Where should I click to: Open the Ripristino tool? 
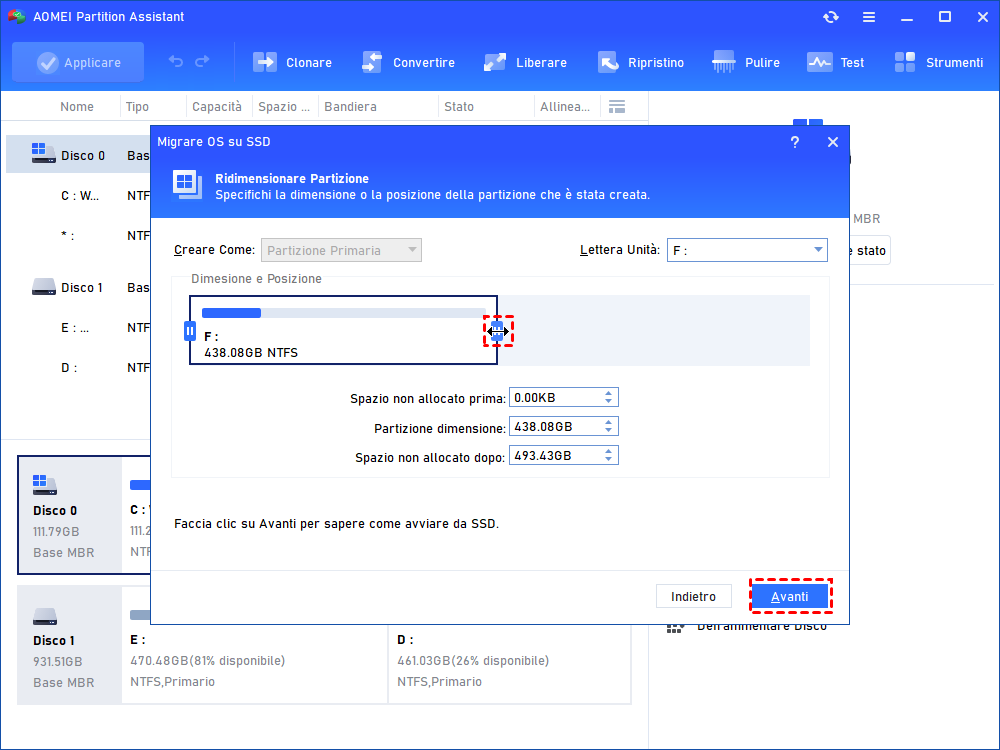point(640,62)
